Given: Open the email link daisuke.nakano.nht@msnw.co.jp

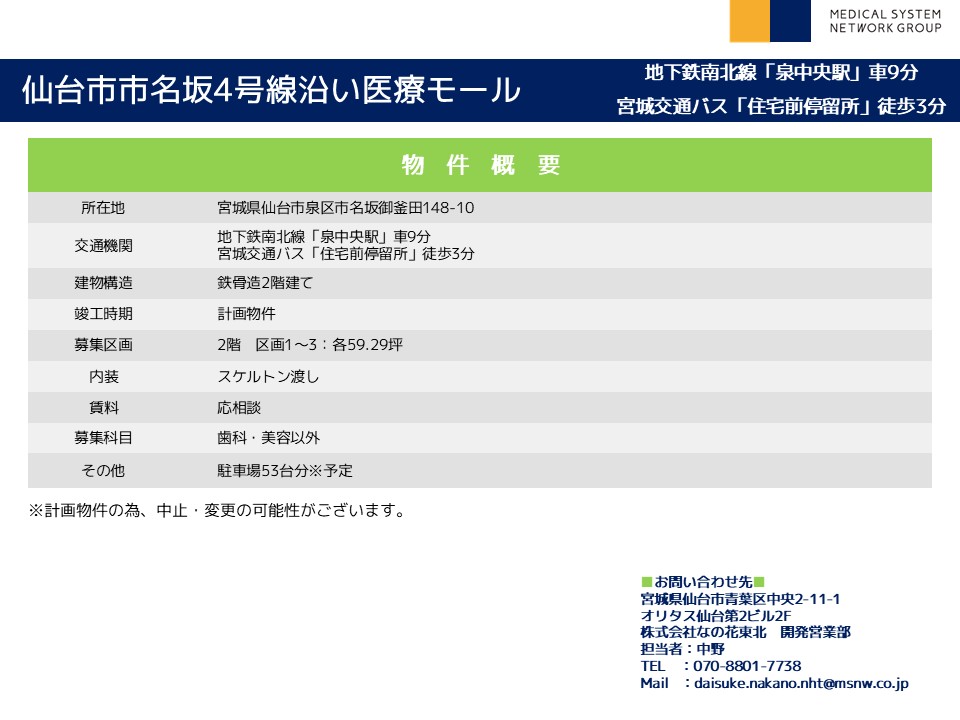Looking at the screenshot, I should [800, 683].
